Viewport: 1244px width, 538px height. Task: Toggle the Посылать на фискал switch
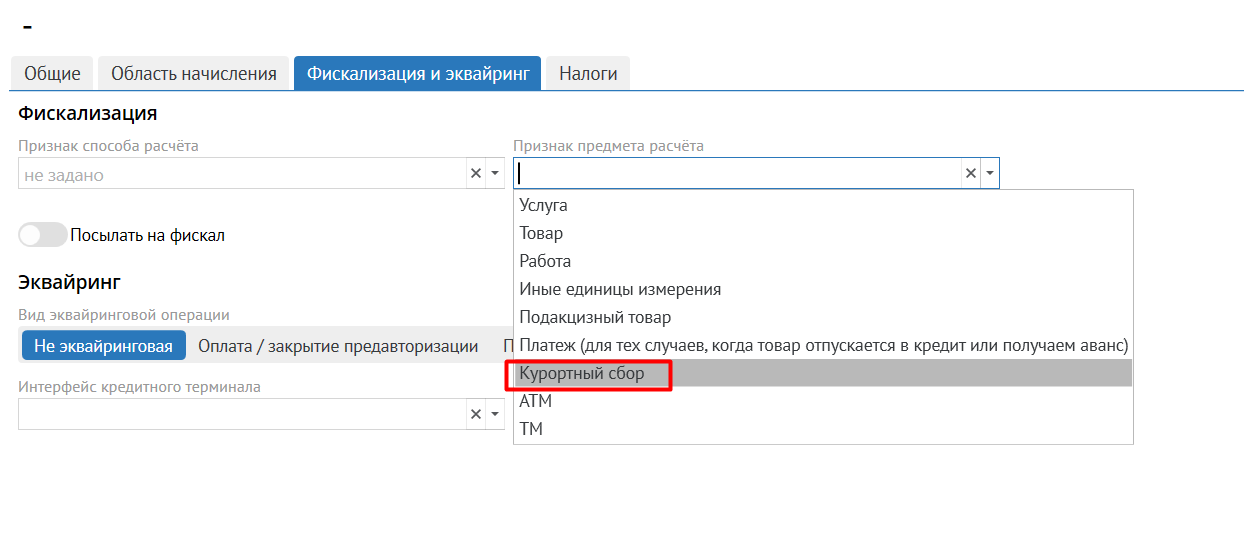click(43, 235)
